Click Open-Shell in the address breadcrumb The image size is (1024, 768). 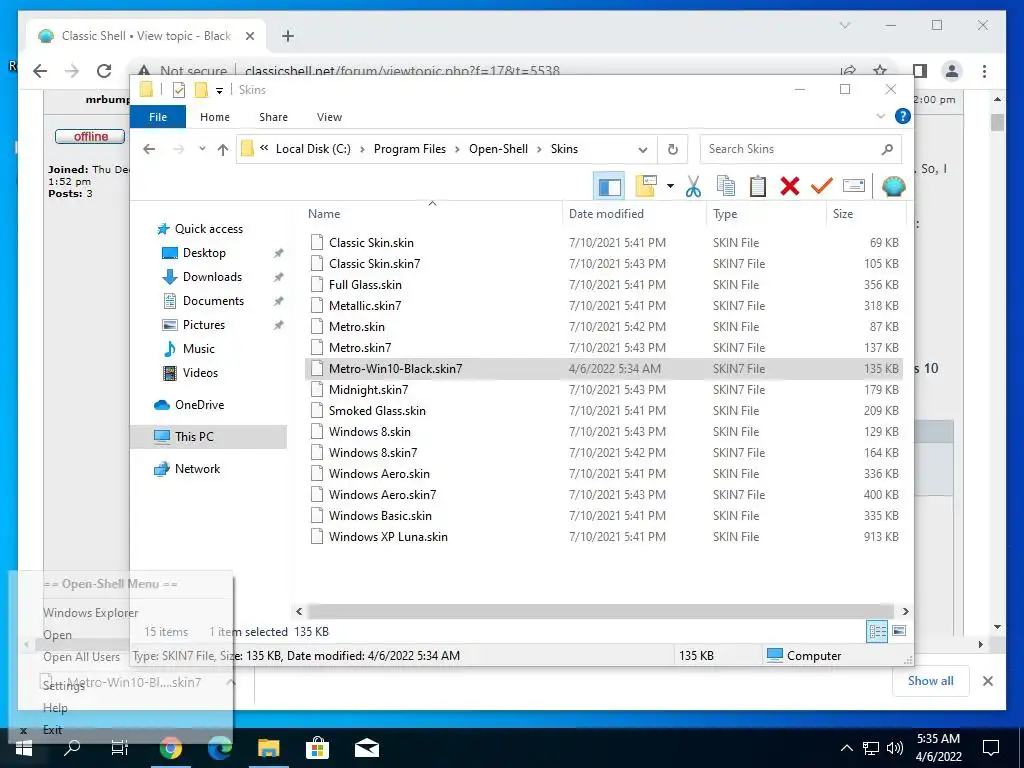pyautogui.click(x=498, y=149)
